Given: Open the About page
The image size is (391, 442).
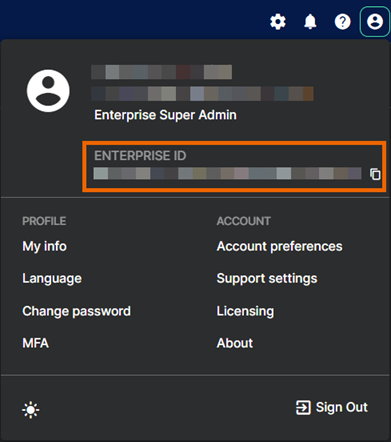Looking at the screenshot, I should click(x=235, y=343).
